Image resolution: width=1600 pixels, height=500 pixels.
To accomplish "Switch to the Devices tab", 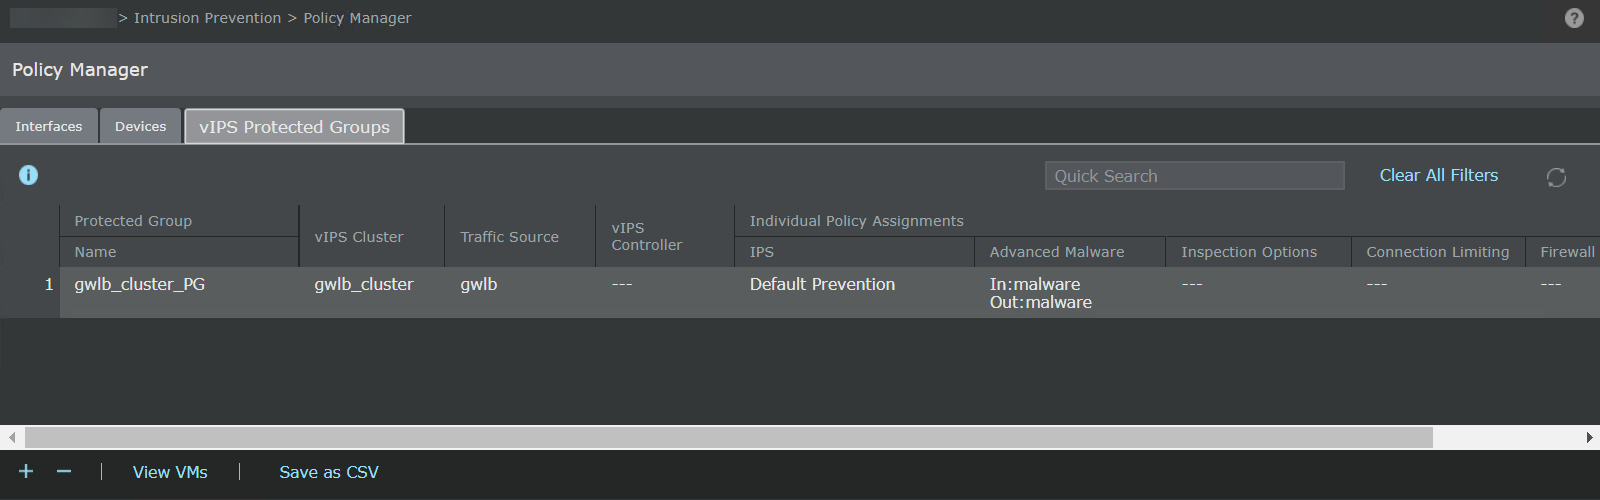I will pos(140,126).
